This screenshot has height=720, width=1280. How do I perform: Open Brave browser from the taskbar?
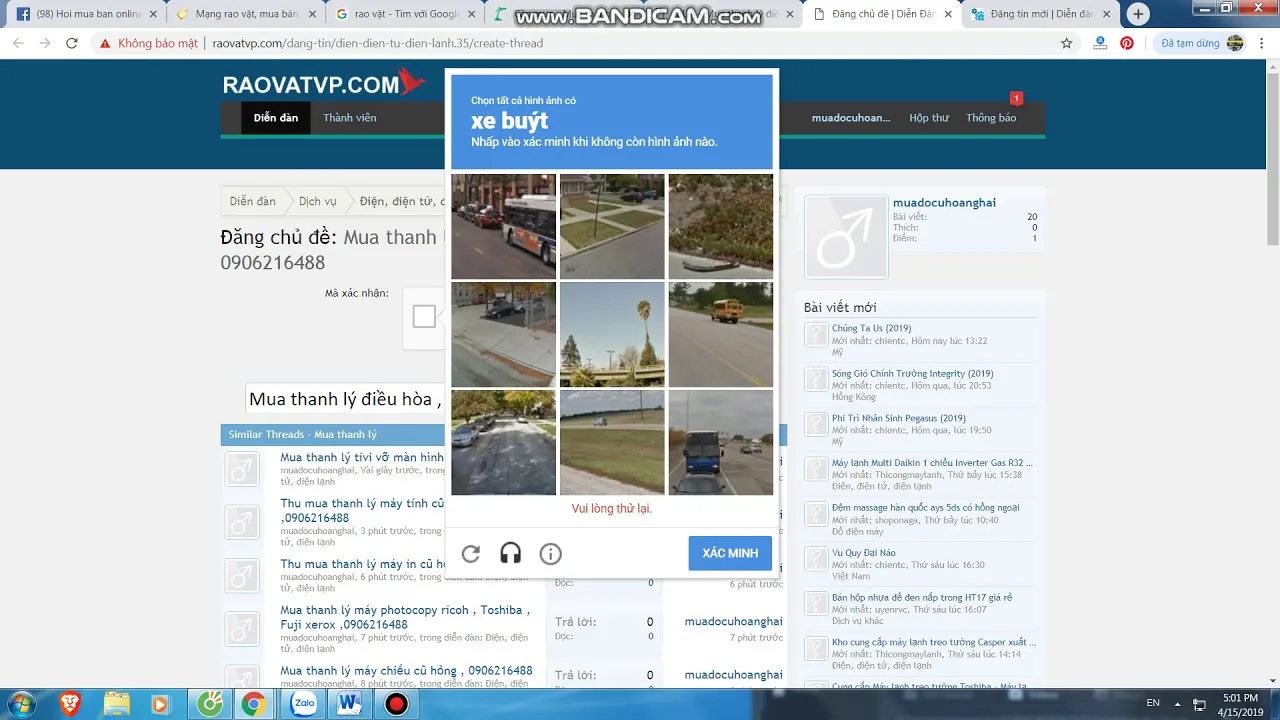click(x=69, y=704)
